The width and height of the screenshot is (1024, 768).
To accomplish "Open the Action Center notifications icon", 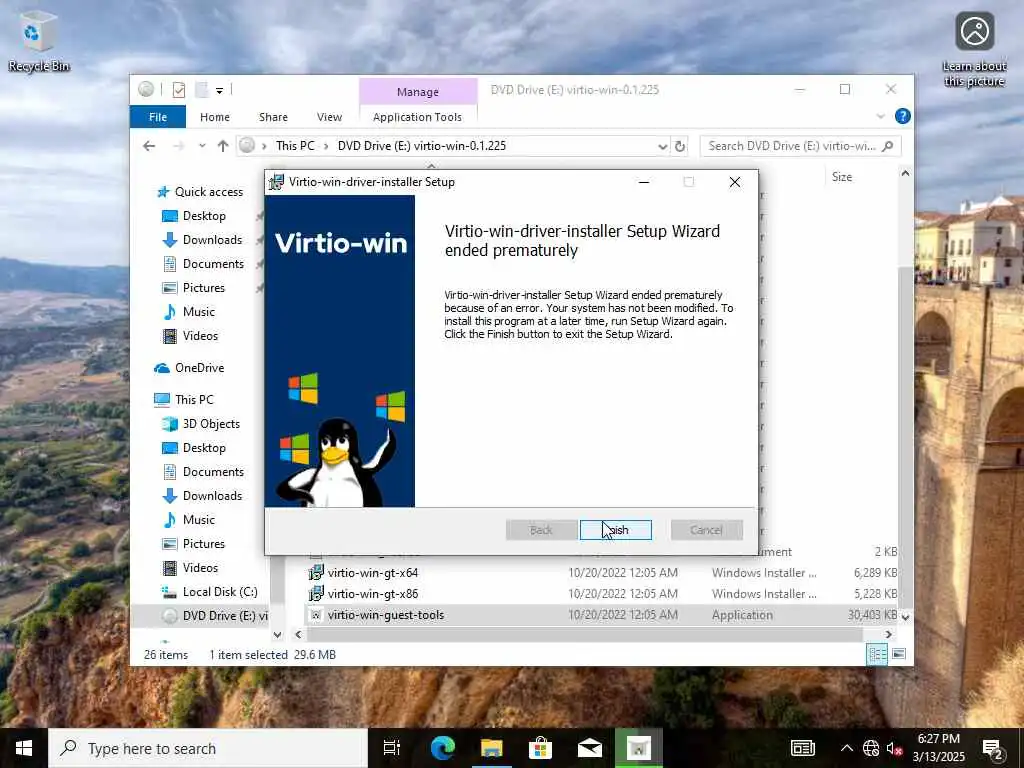I will (993, 748).
